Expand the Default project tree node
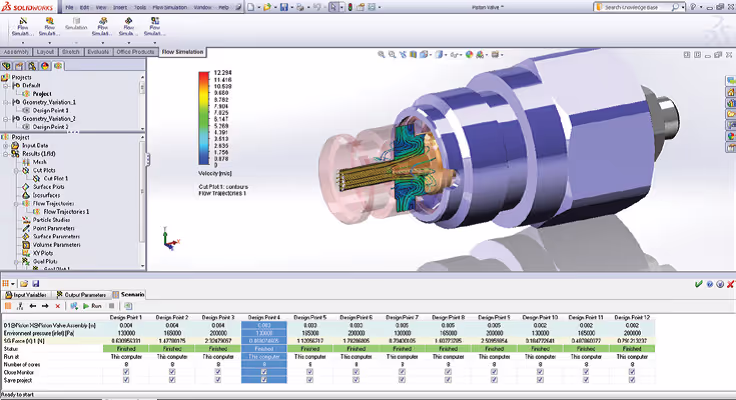This screenshot has height=400, width=736. point(6,85)
